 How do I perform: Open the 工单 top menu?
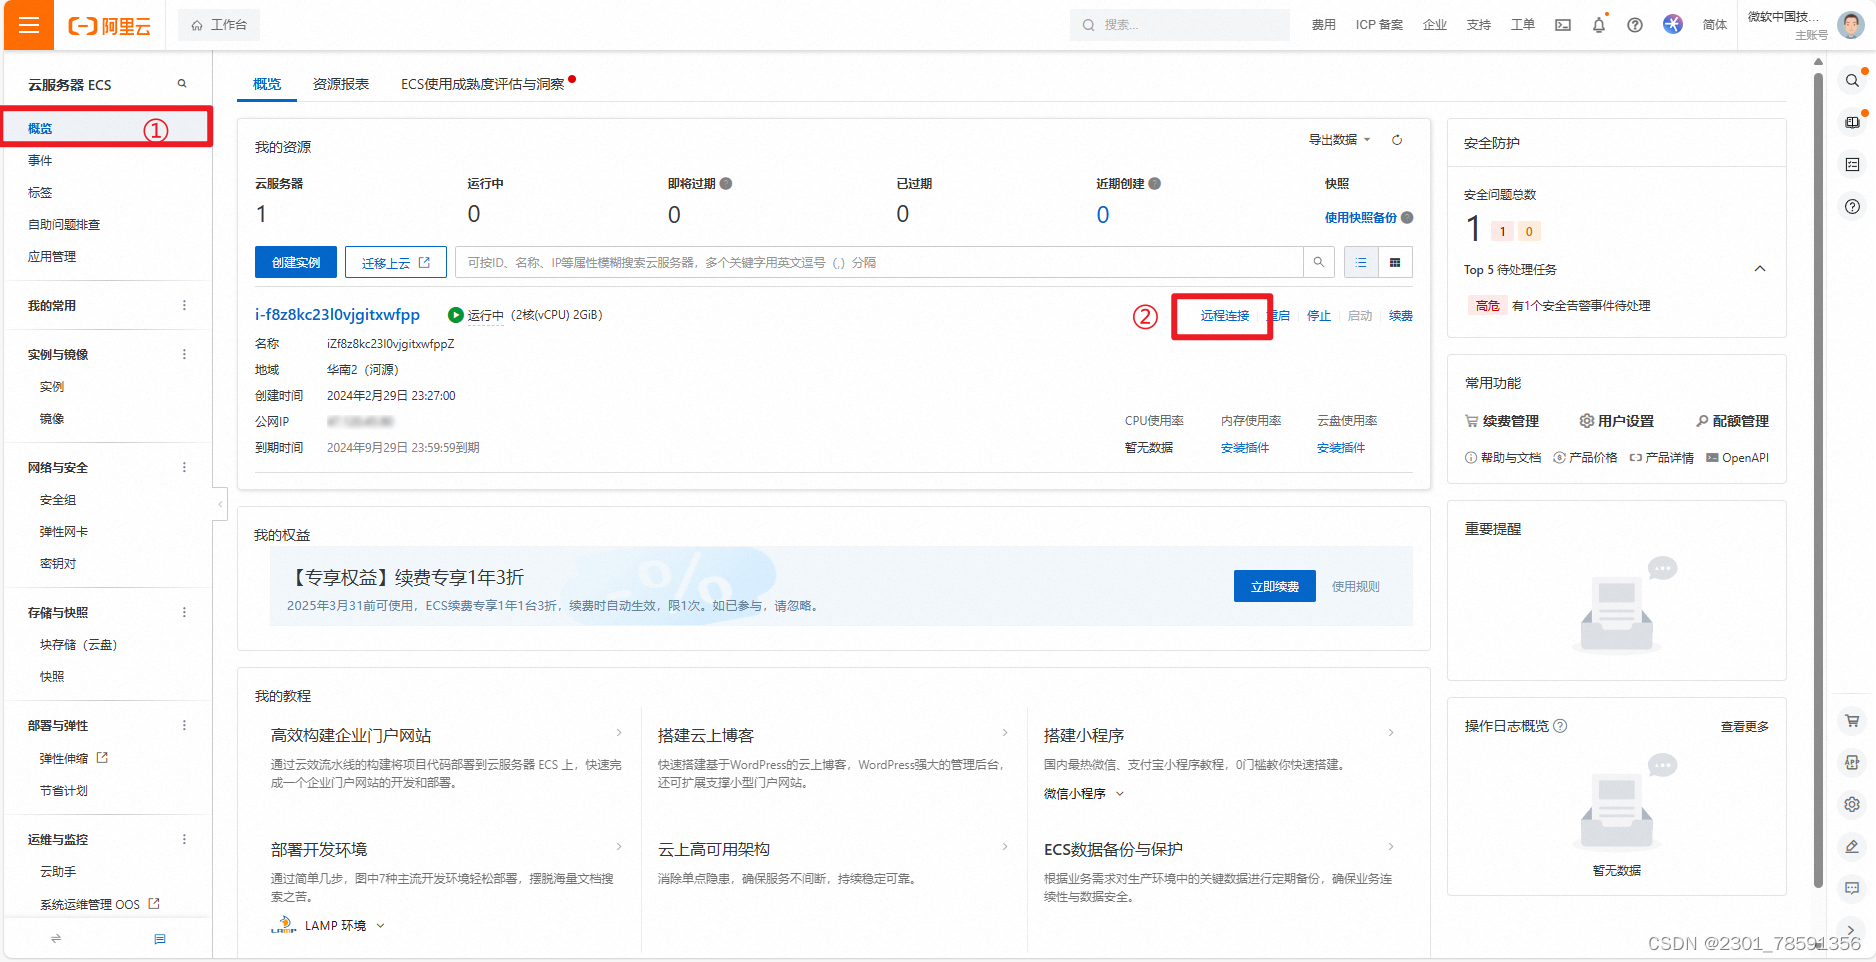tap(1522, 25)
